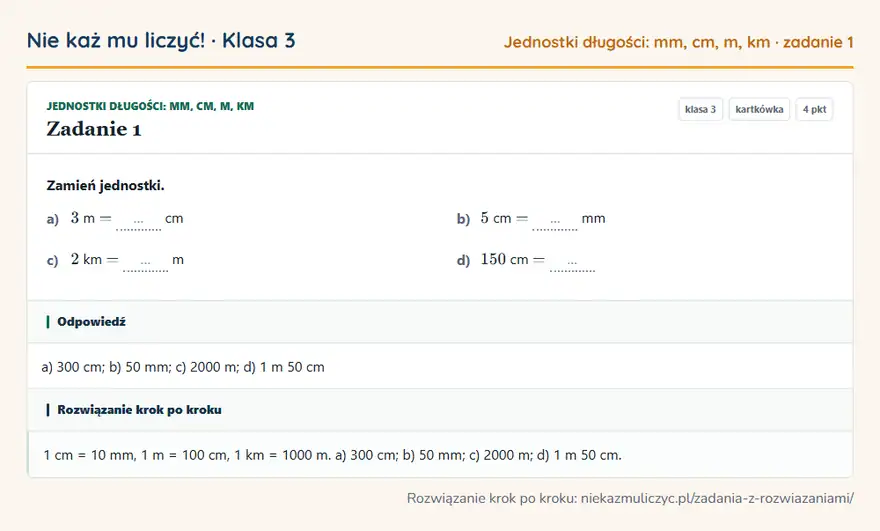The height and width of the screenshot is (531, 880).
Task: Select the '4 pkt' points badge
Action: pos(814,109)
